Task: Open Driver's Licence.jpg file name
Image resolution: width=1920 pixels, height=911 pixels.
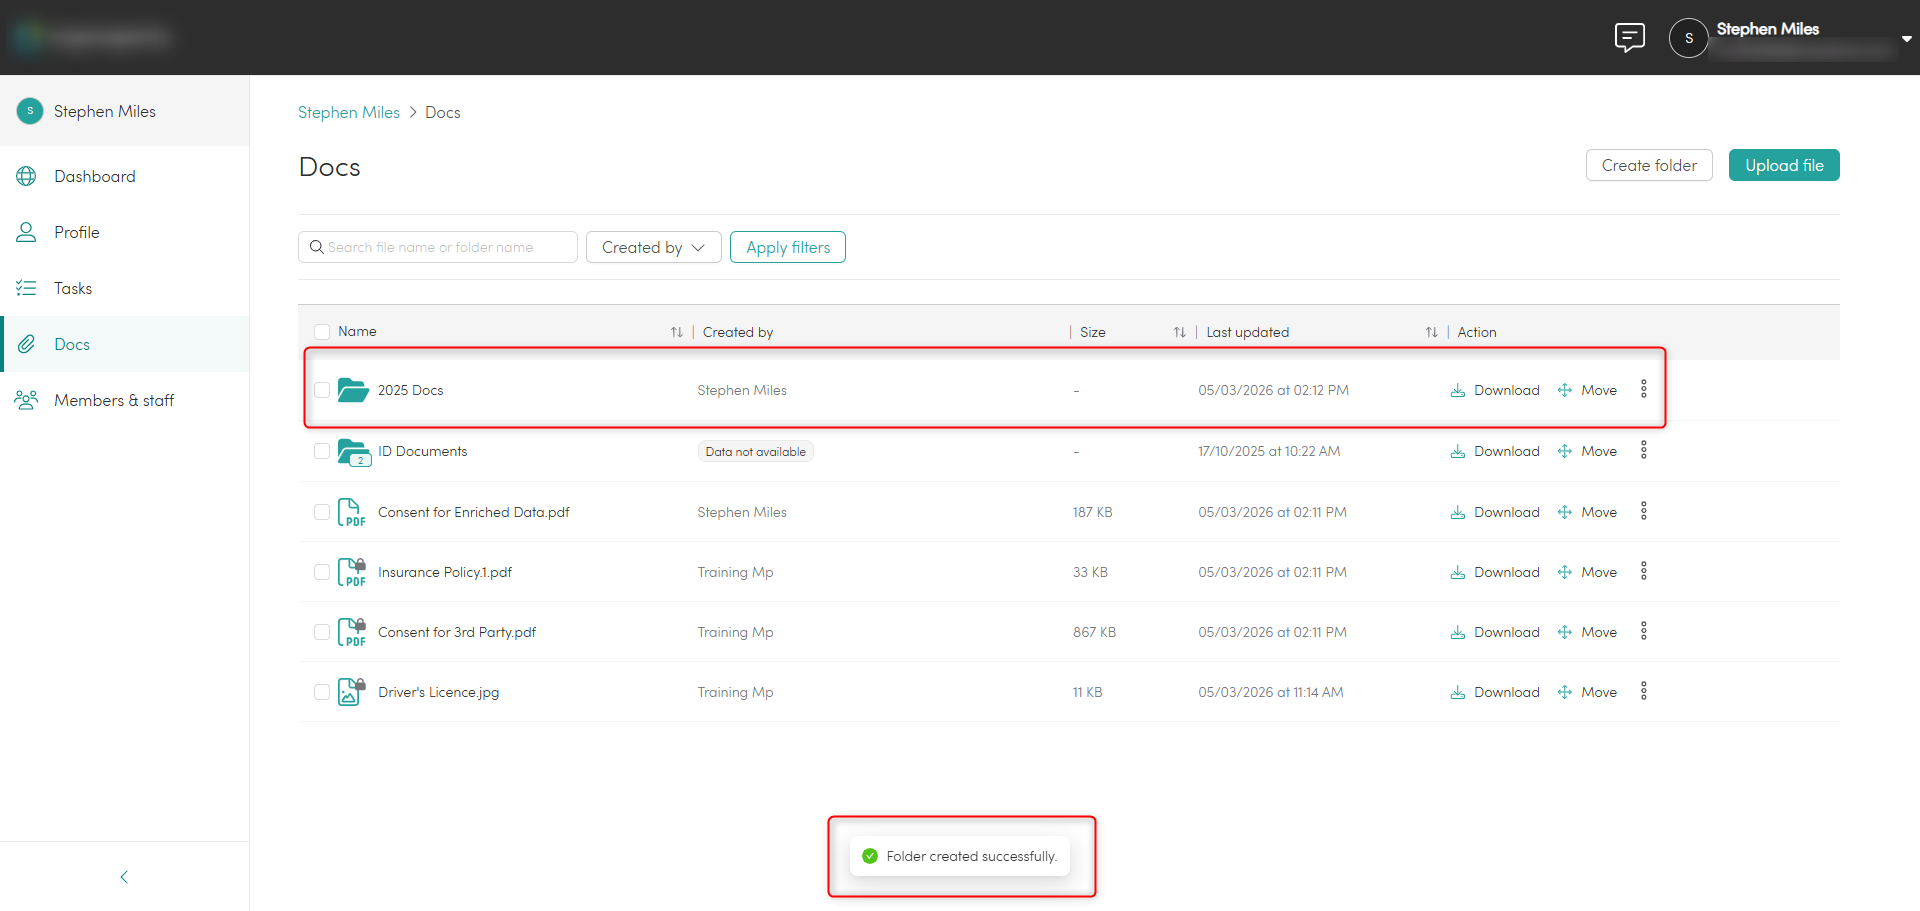Action: (438, 692)
